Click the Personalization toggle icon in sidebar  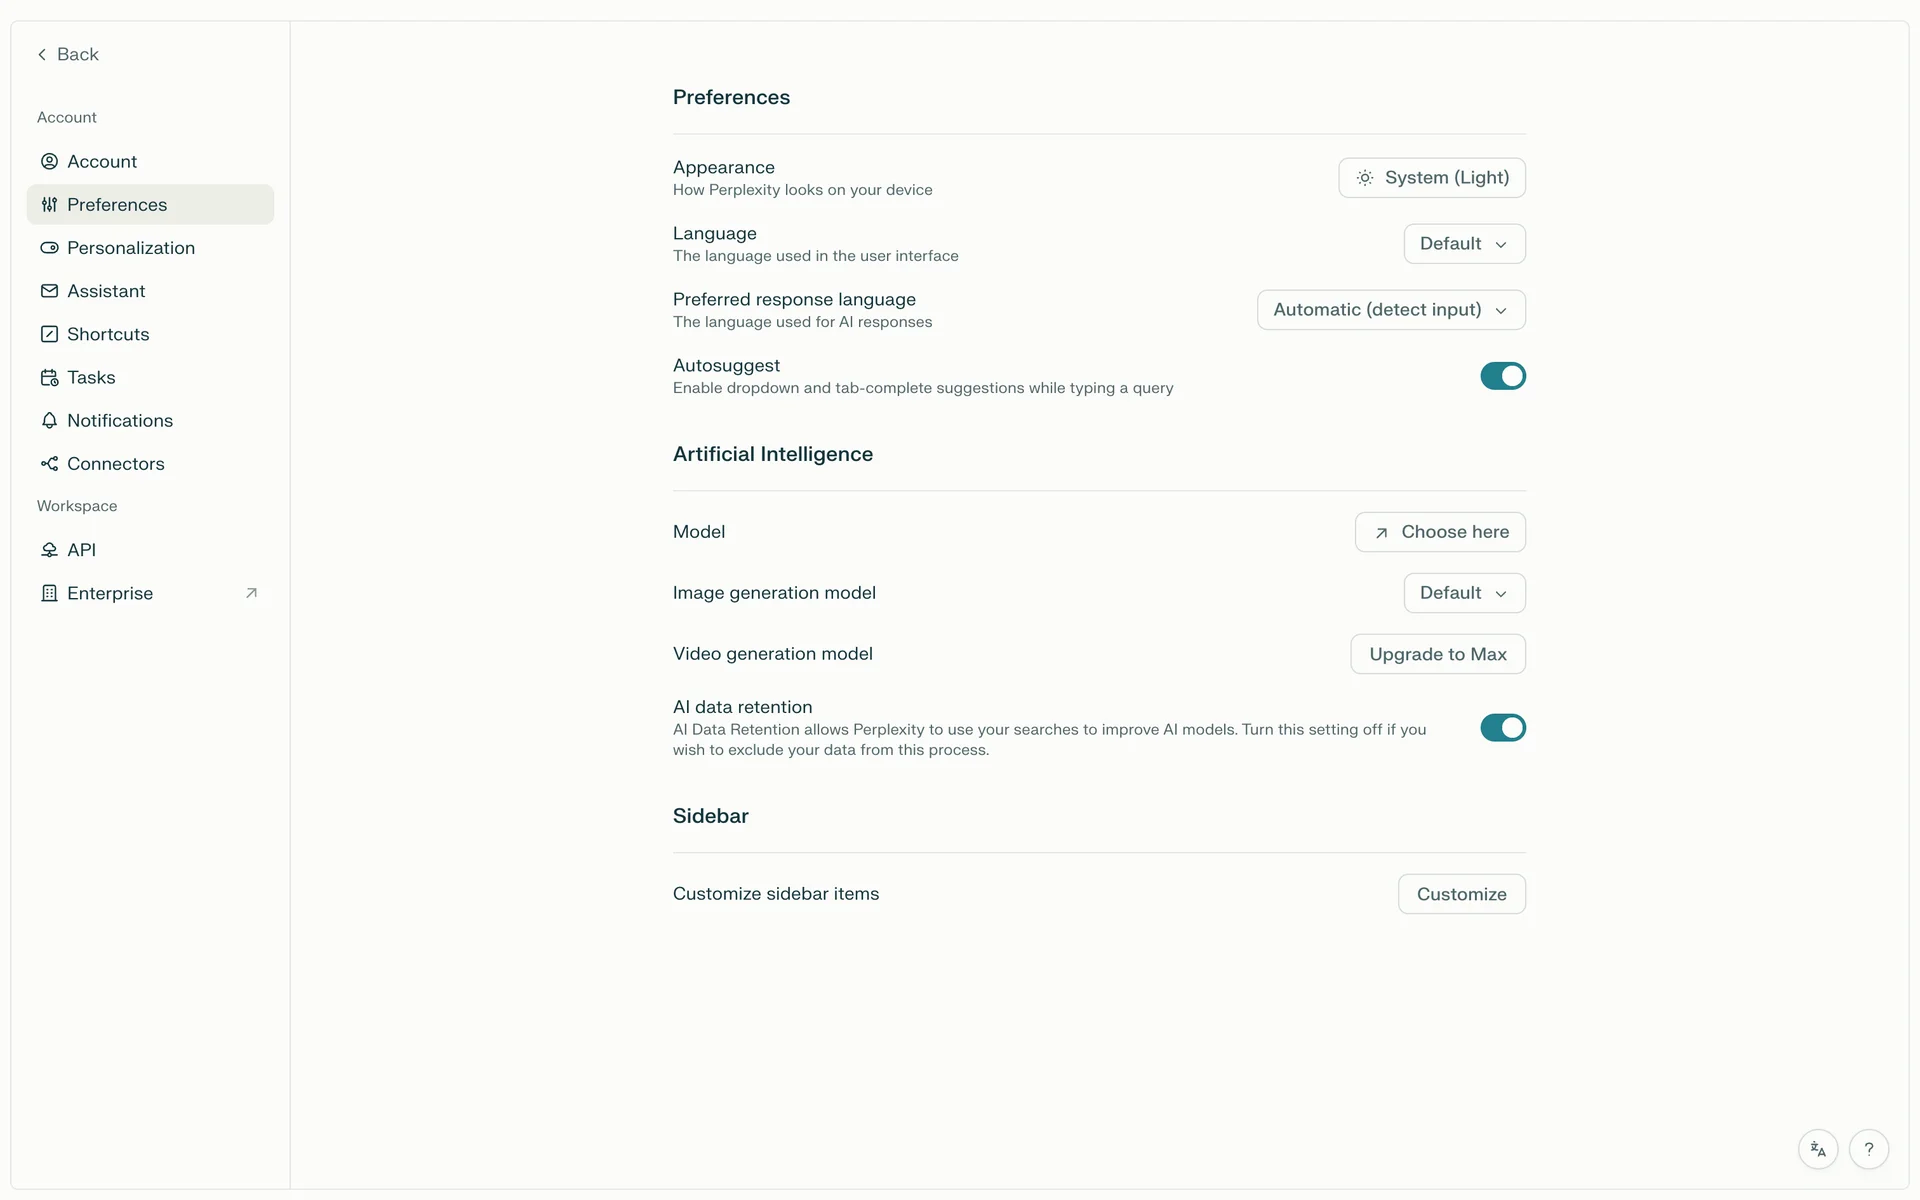click(49, 248)
